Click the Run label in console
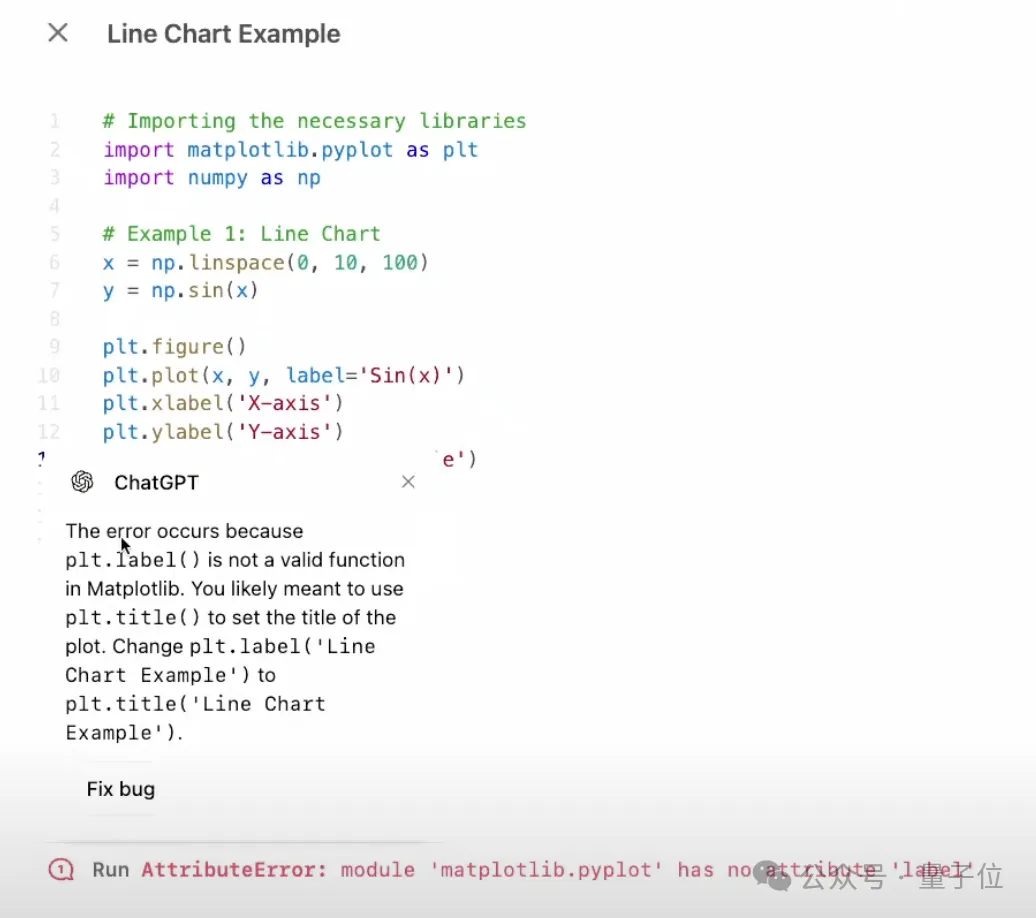1036x918 pixels. pos(110,869)
